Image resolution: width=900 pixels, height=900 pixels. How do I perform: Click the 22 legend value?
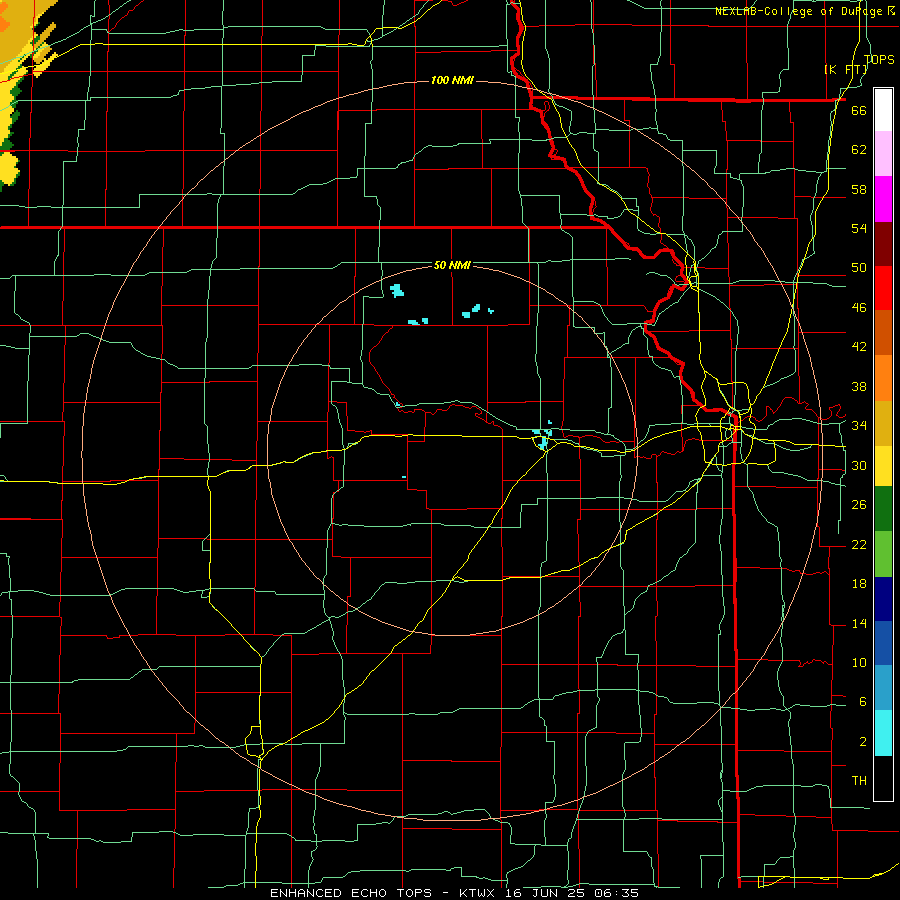[x=859, y=544]
